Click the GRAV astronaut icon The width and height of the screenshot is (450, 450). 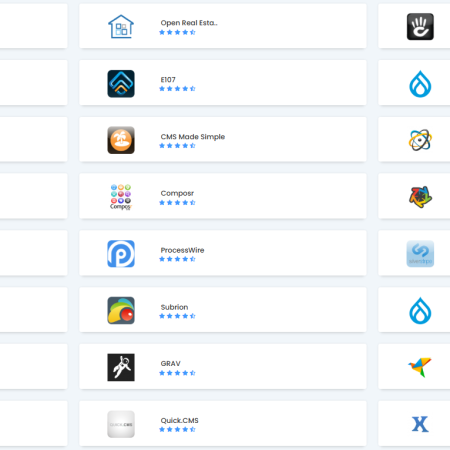[121, 367]
